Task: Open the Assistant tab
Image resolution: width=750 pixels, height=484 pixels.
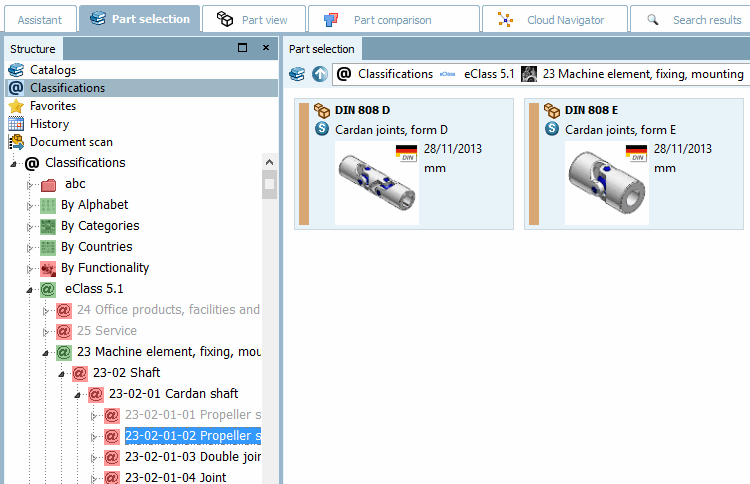Action: 40,20
